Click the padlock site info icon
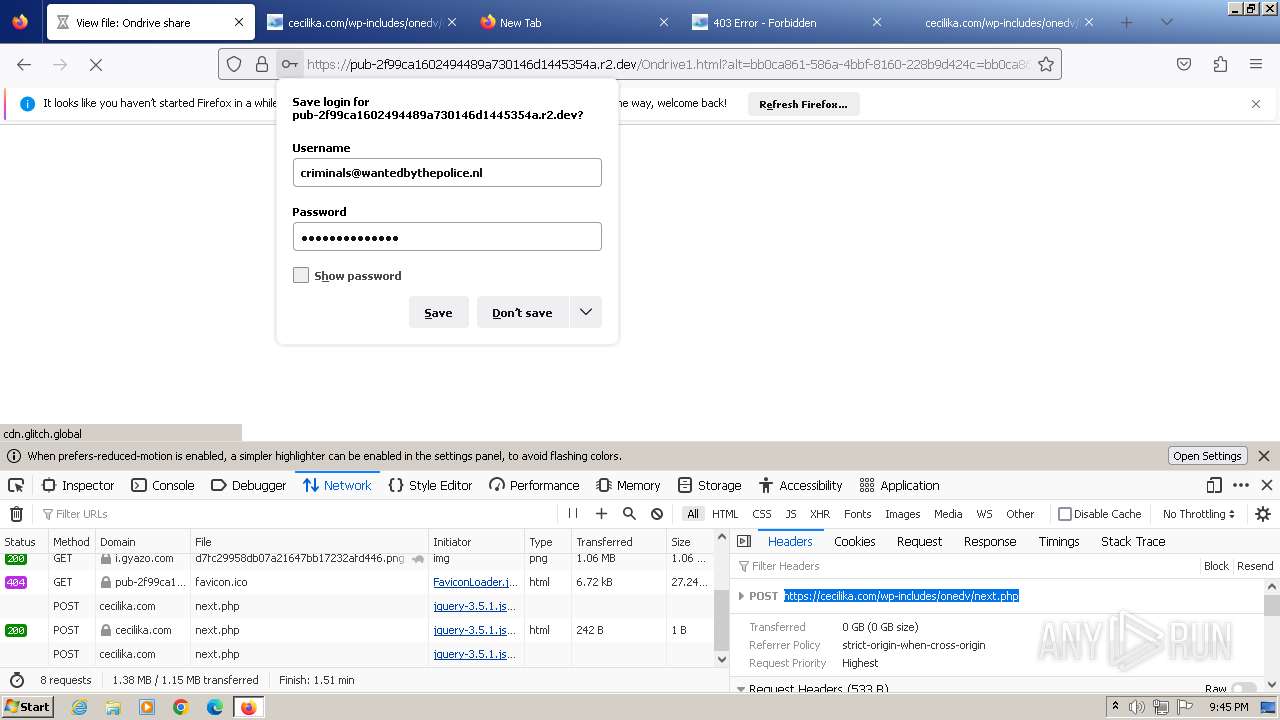The image size is (1280, 720). tap(262, 64)
